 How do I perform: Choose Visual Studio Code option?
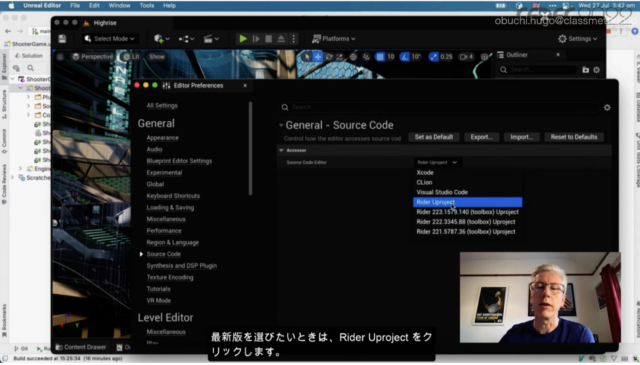[442, 192]
